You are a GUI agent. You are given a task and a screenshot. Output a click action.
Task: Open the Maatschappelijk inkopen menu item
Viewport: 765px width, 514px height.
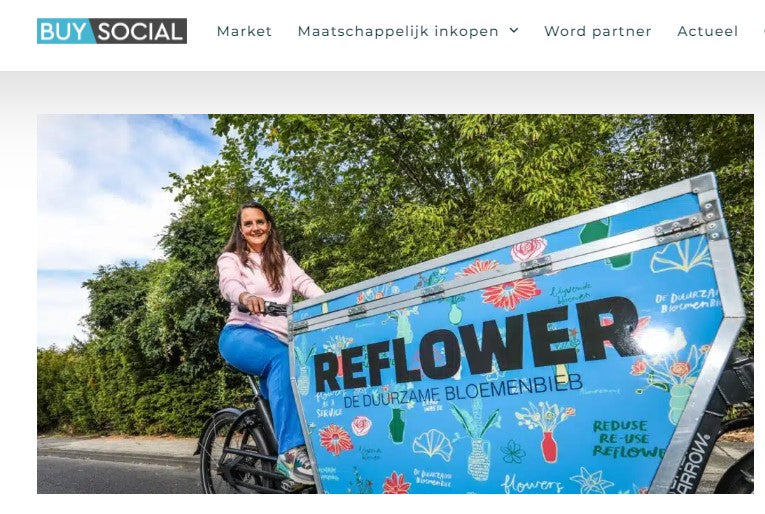(x=398, y=31)
